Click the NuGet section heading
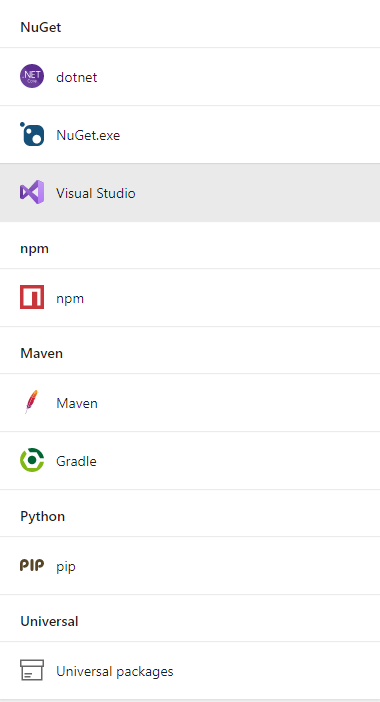 point(41,27)
